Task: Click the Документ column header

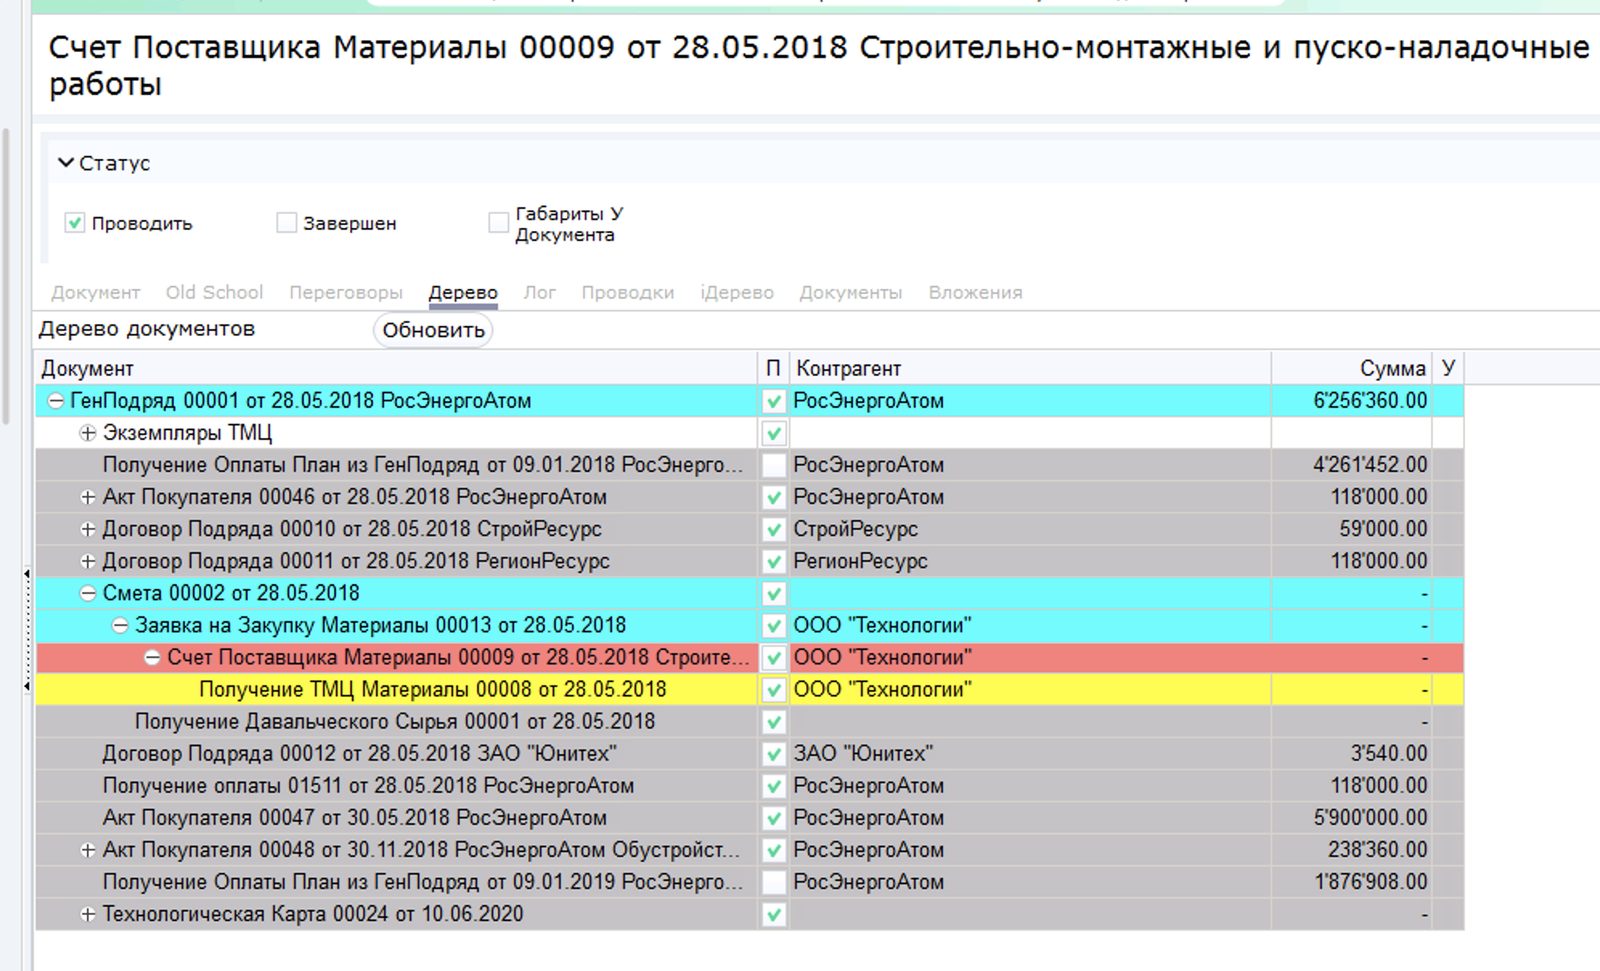Action: pos(397,368)
